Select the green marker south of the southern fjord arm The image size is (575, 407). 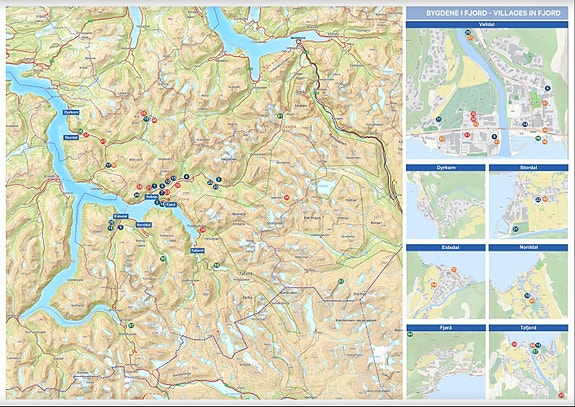coord(131,325)
